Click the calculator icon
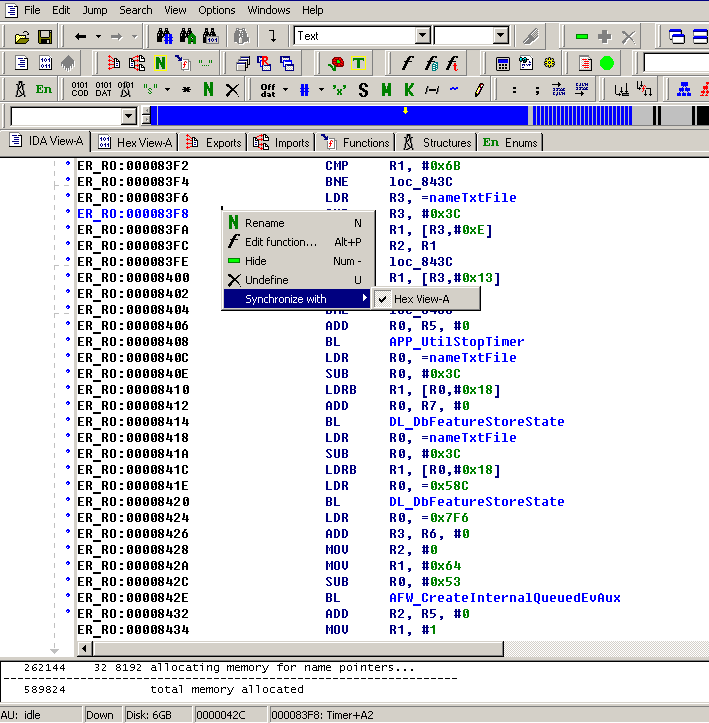The width and height of the screenshot is (709, 723). pos(502,63)
